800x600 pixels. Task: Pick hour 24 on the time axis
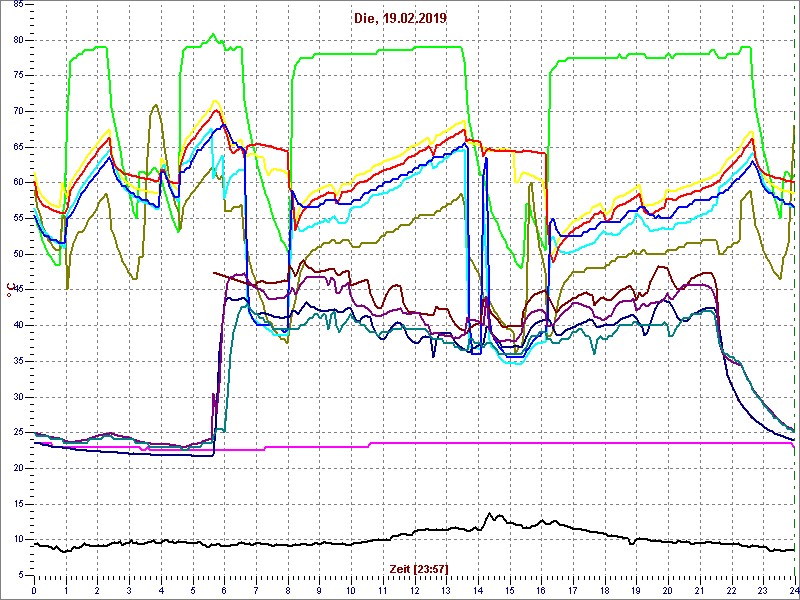tap(794, 590)
